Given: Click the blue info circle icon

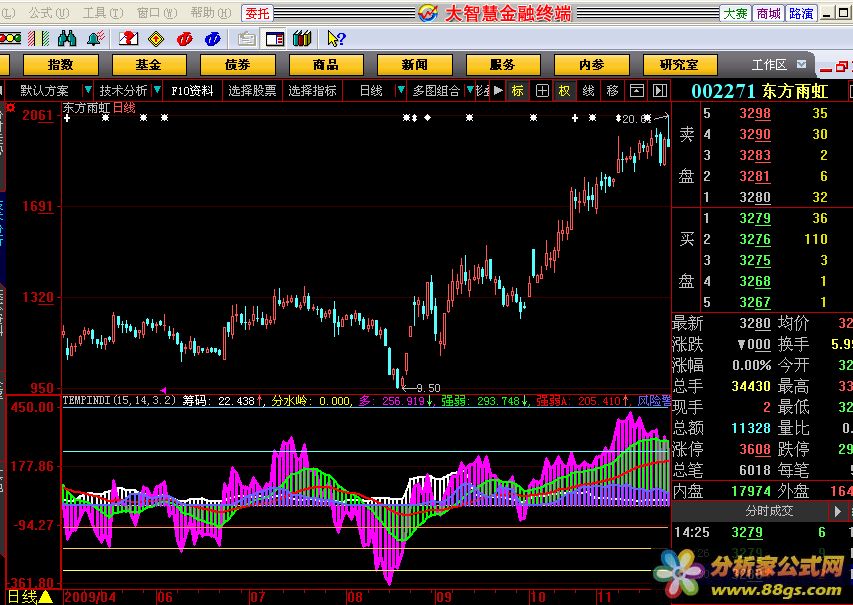Looking at the screenshot, I should pos(213,39).
